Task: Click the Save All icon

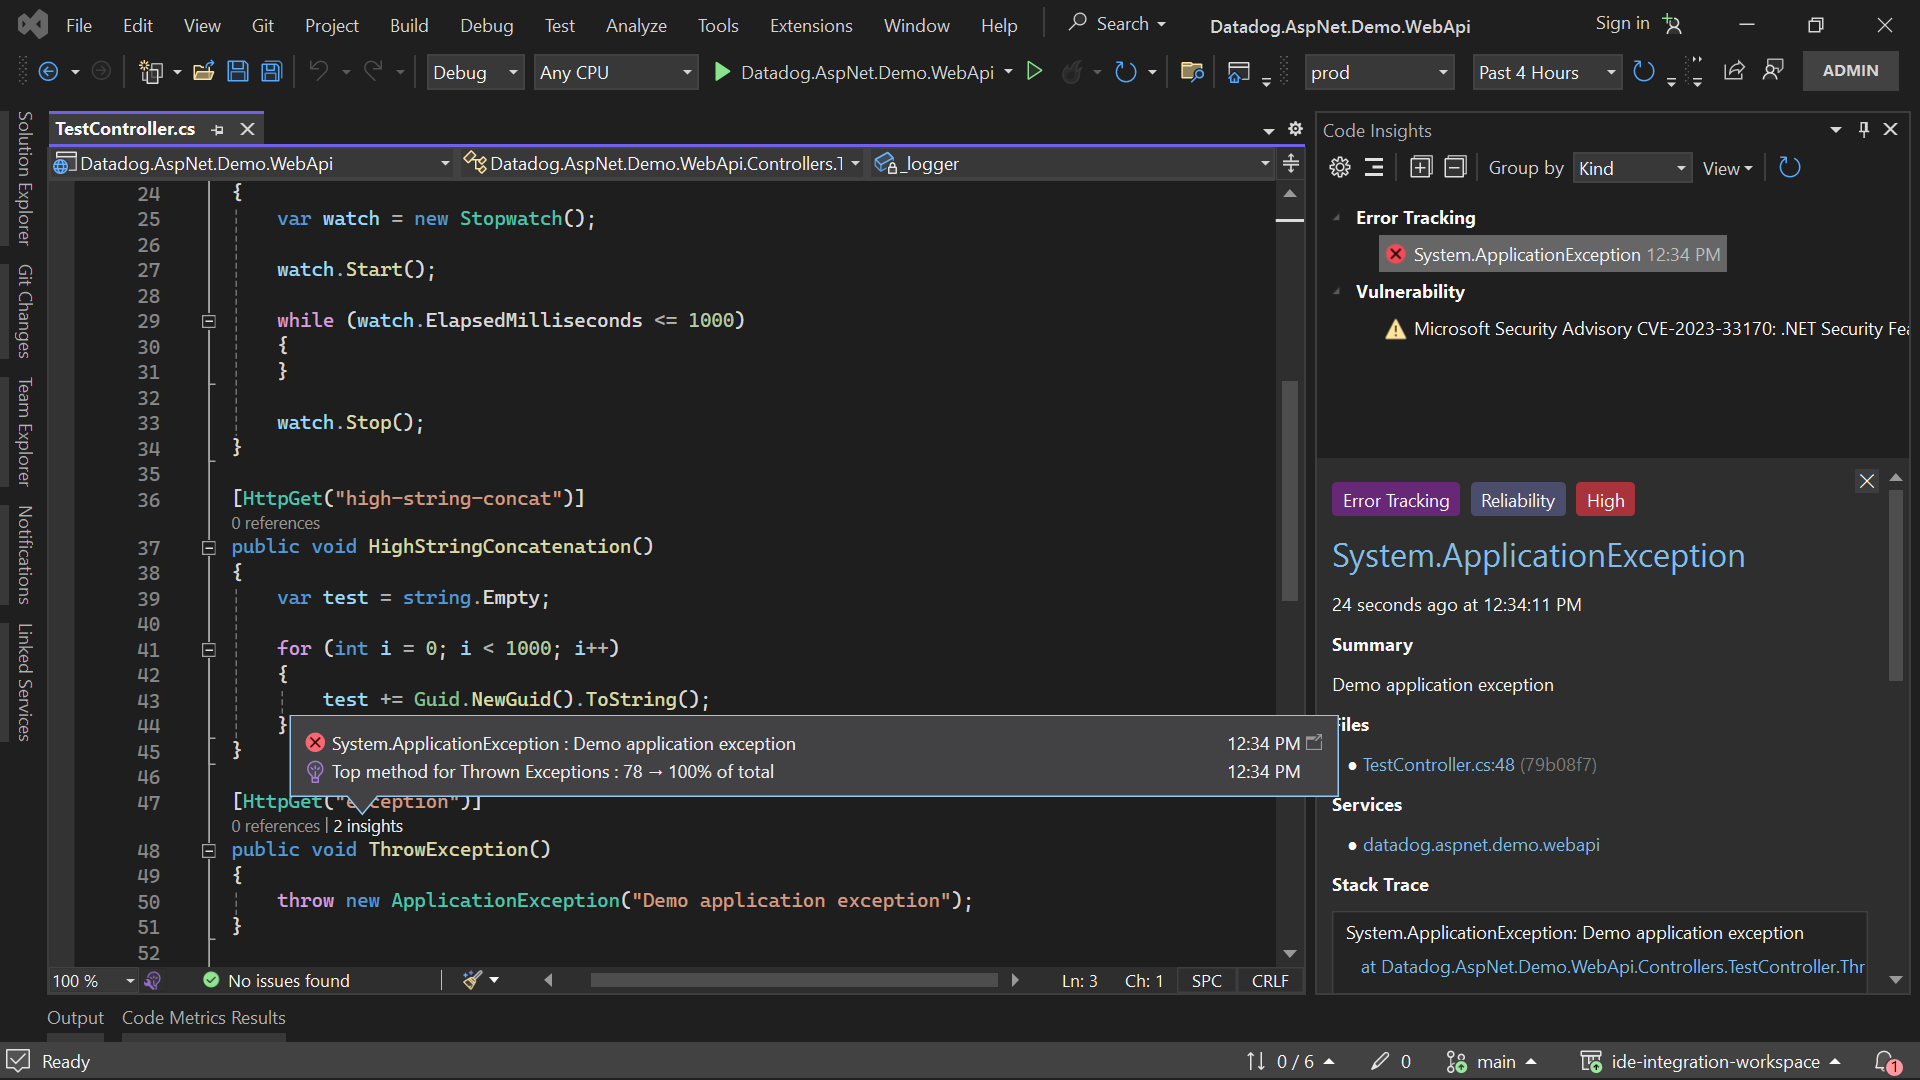Action: pyautogui.click(x=271, y=71)
